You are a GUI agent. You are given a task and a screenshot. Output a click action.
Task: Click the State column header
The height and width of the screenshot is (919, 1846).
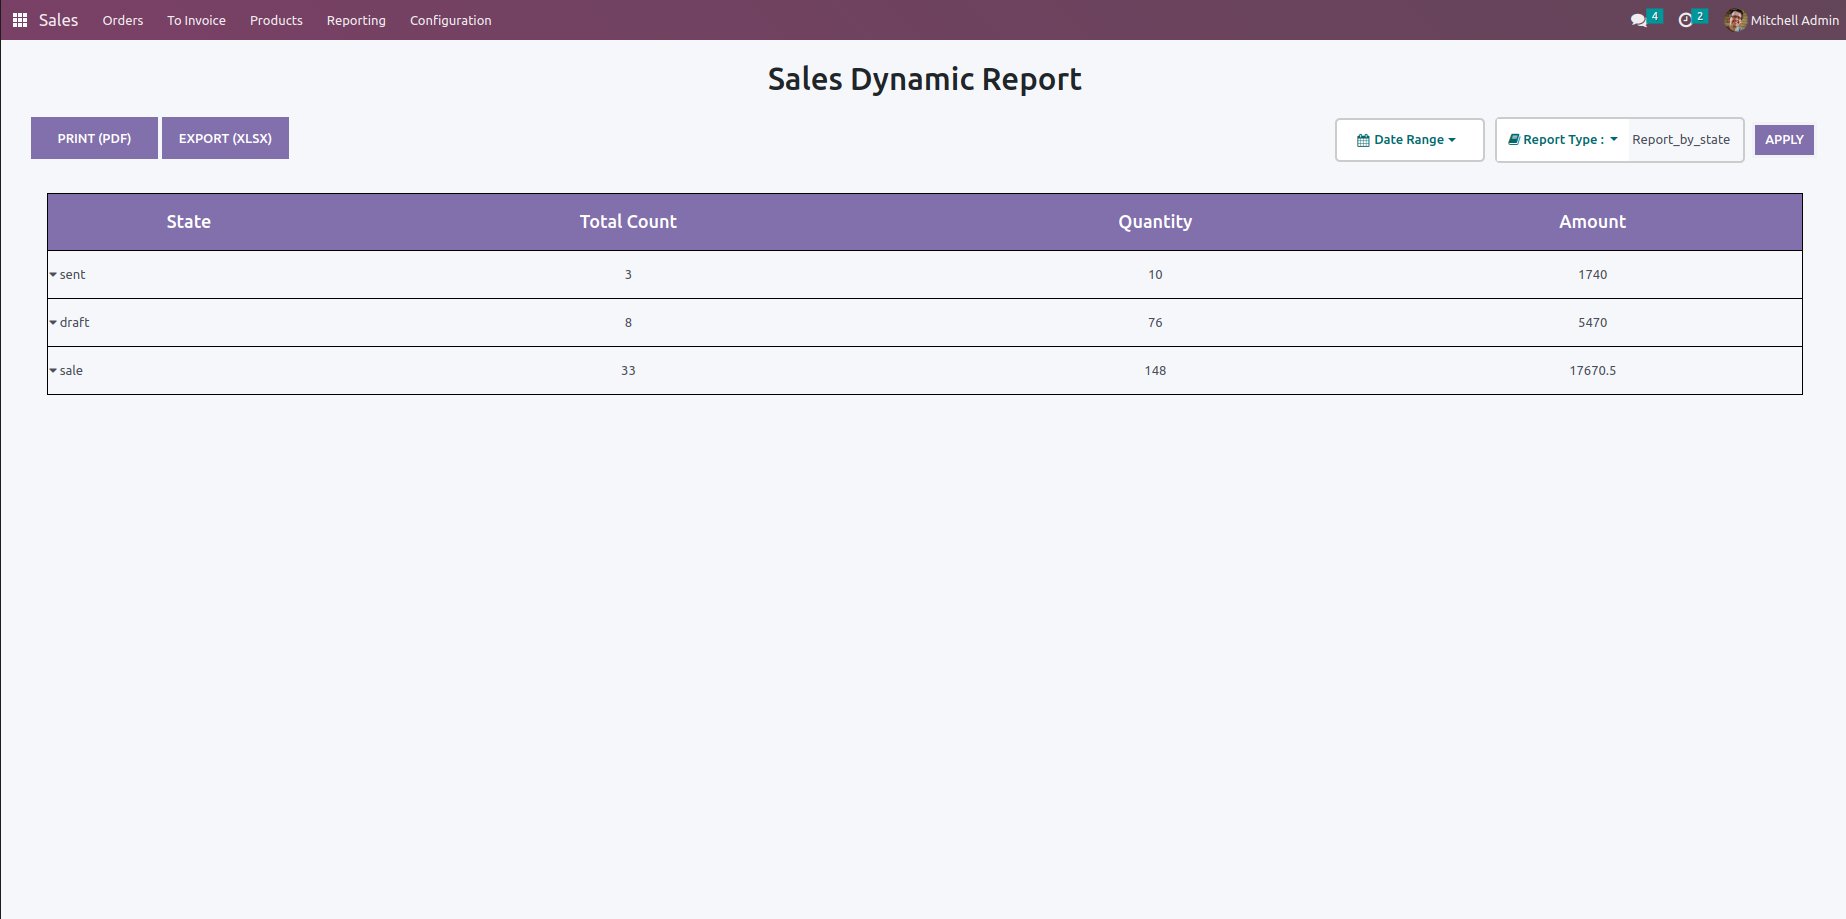pos(189,222)
